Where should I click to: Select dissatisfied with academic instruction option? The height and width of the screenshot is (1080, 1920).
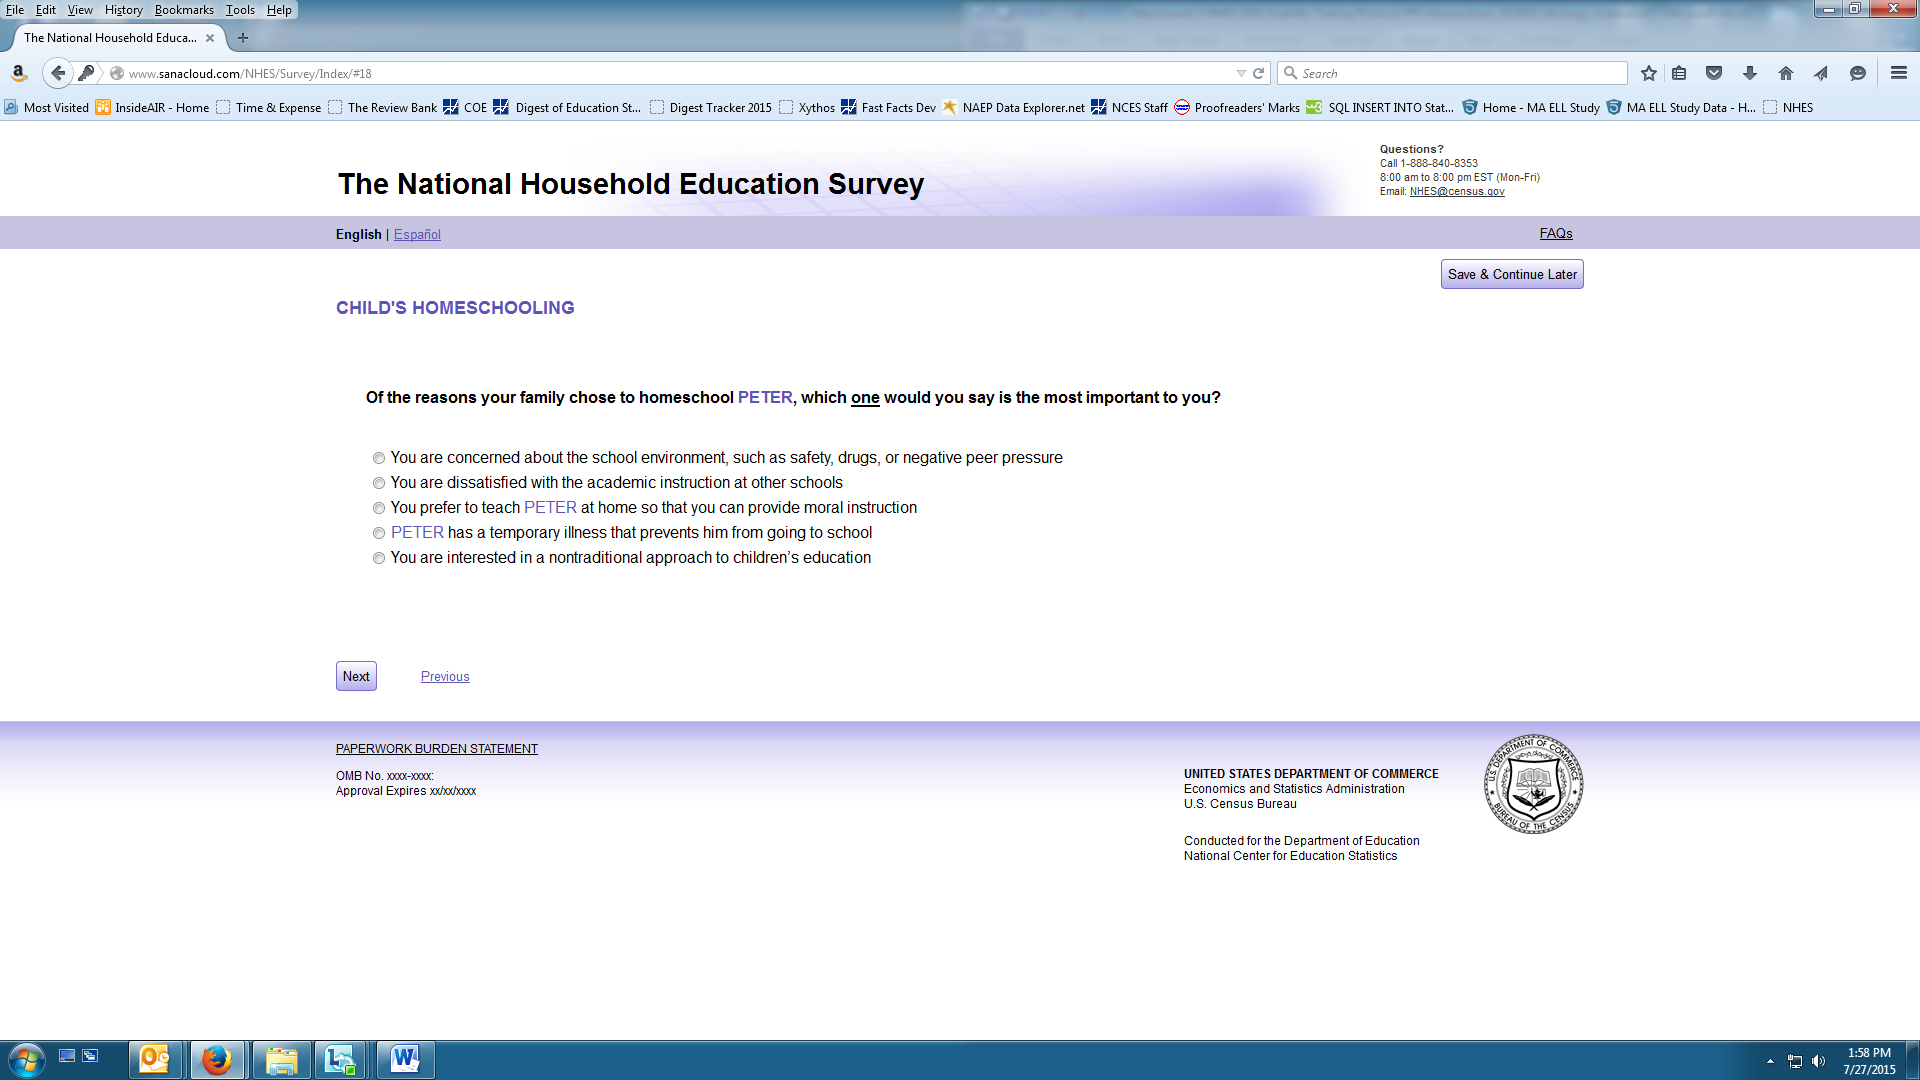point(379,483)
